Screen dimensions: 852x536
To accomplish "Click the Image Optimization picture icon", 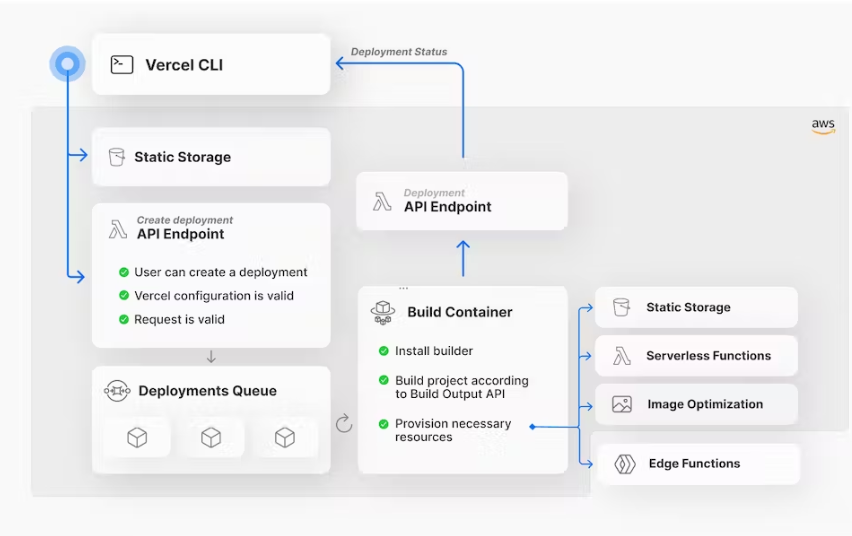I will coord(621,405).
